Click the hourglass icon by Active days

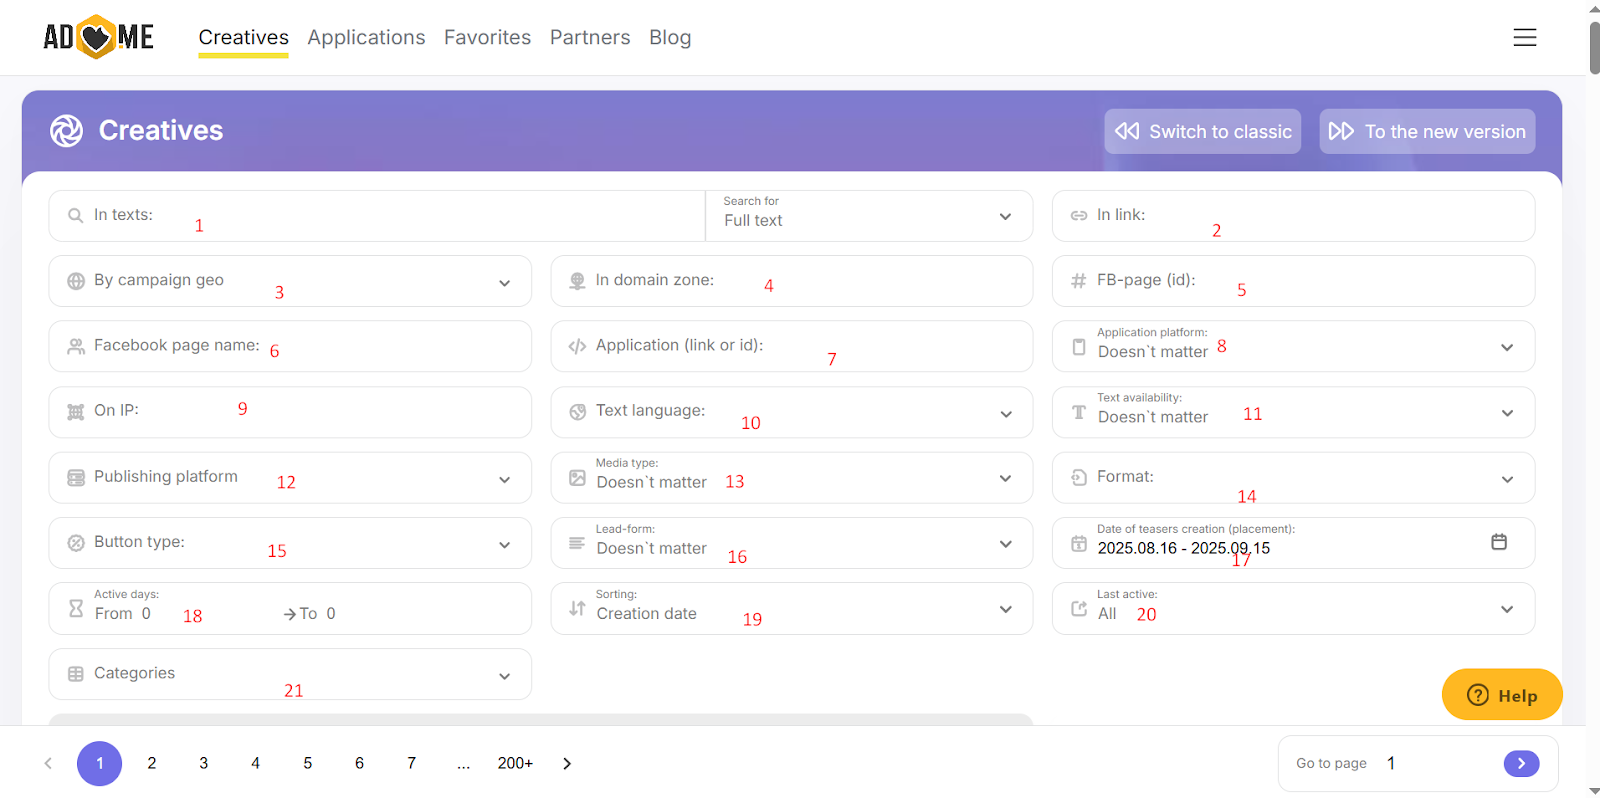pyautogui.click(x=76, y=608)
